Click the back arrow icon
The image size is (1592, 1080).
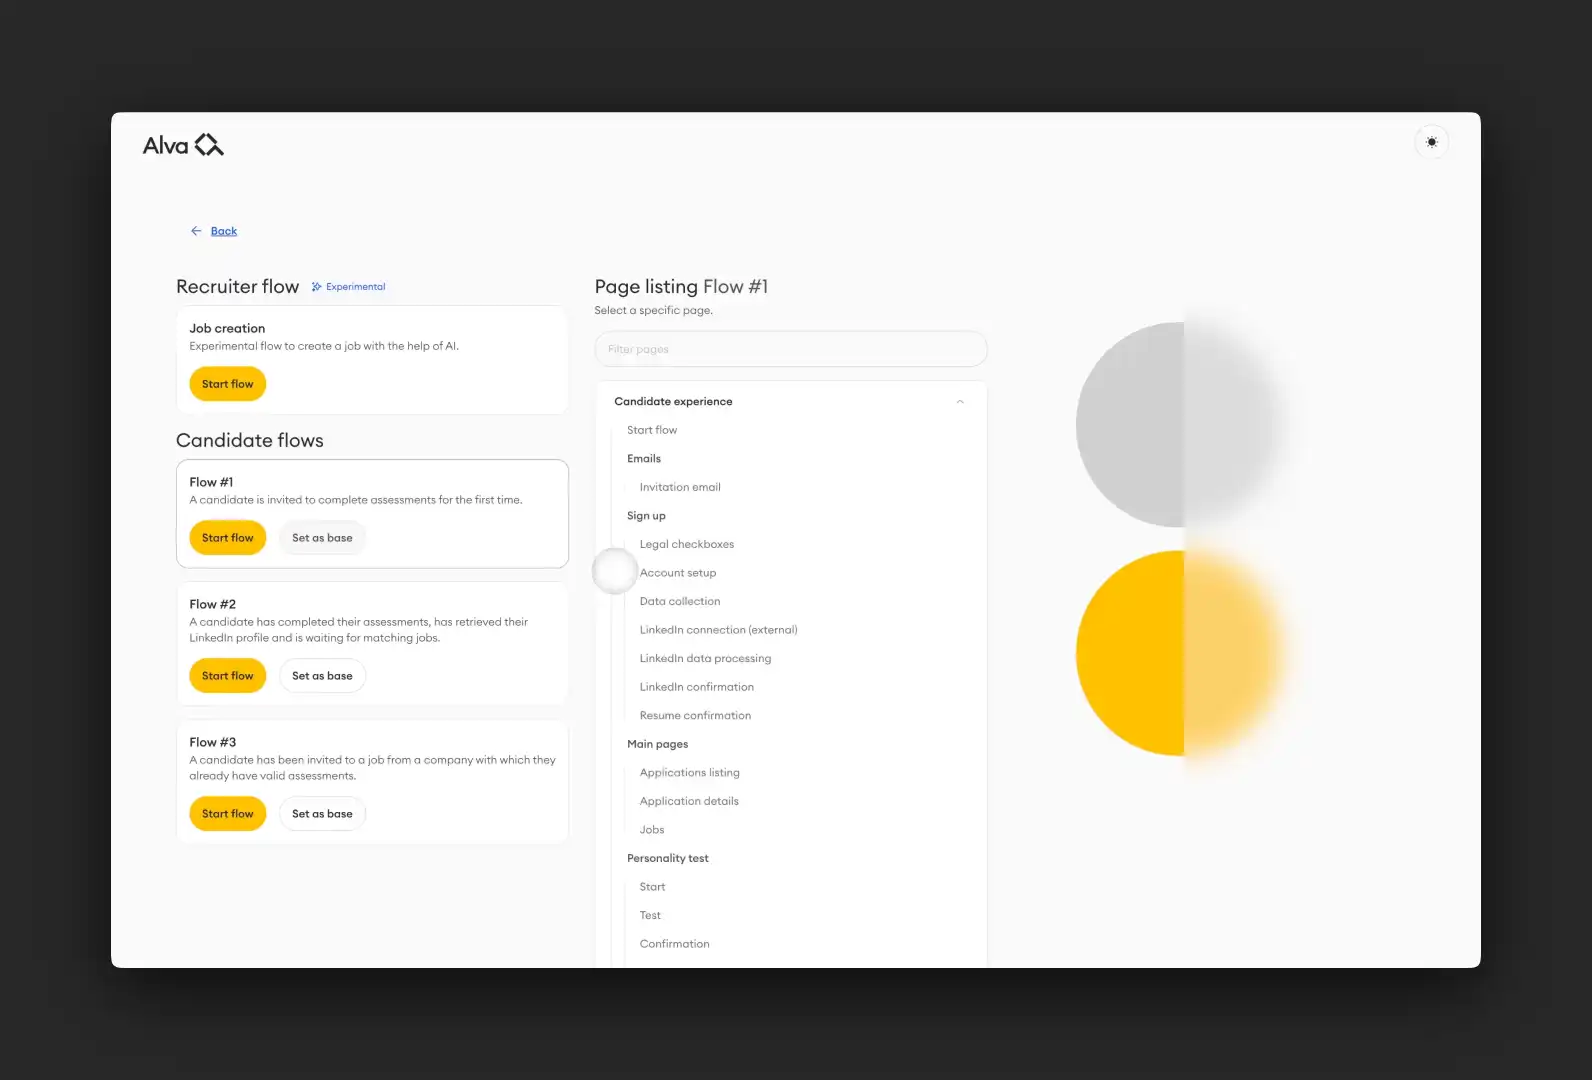click(x=196, y=231)
